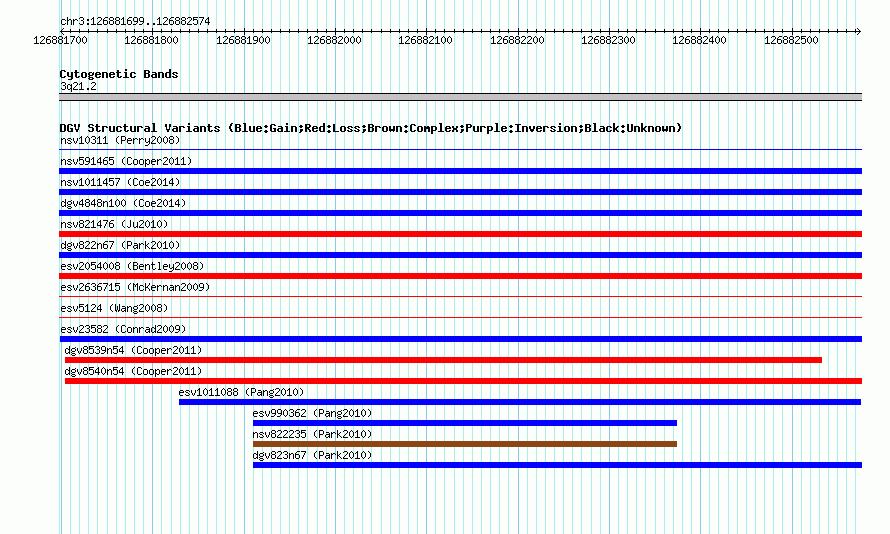The height and width of the screenshot is (534, 890).
Task: Select the dgv8539n54 red loss bar
Action: point(443,360)
